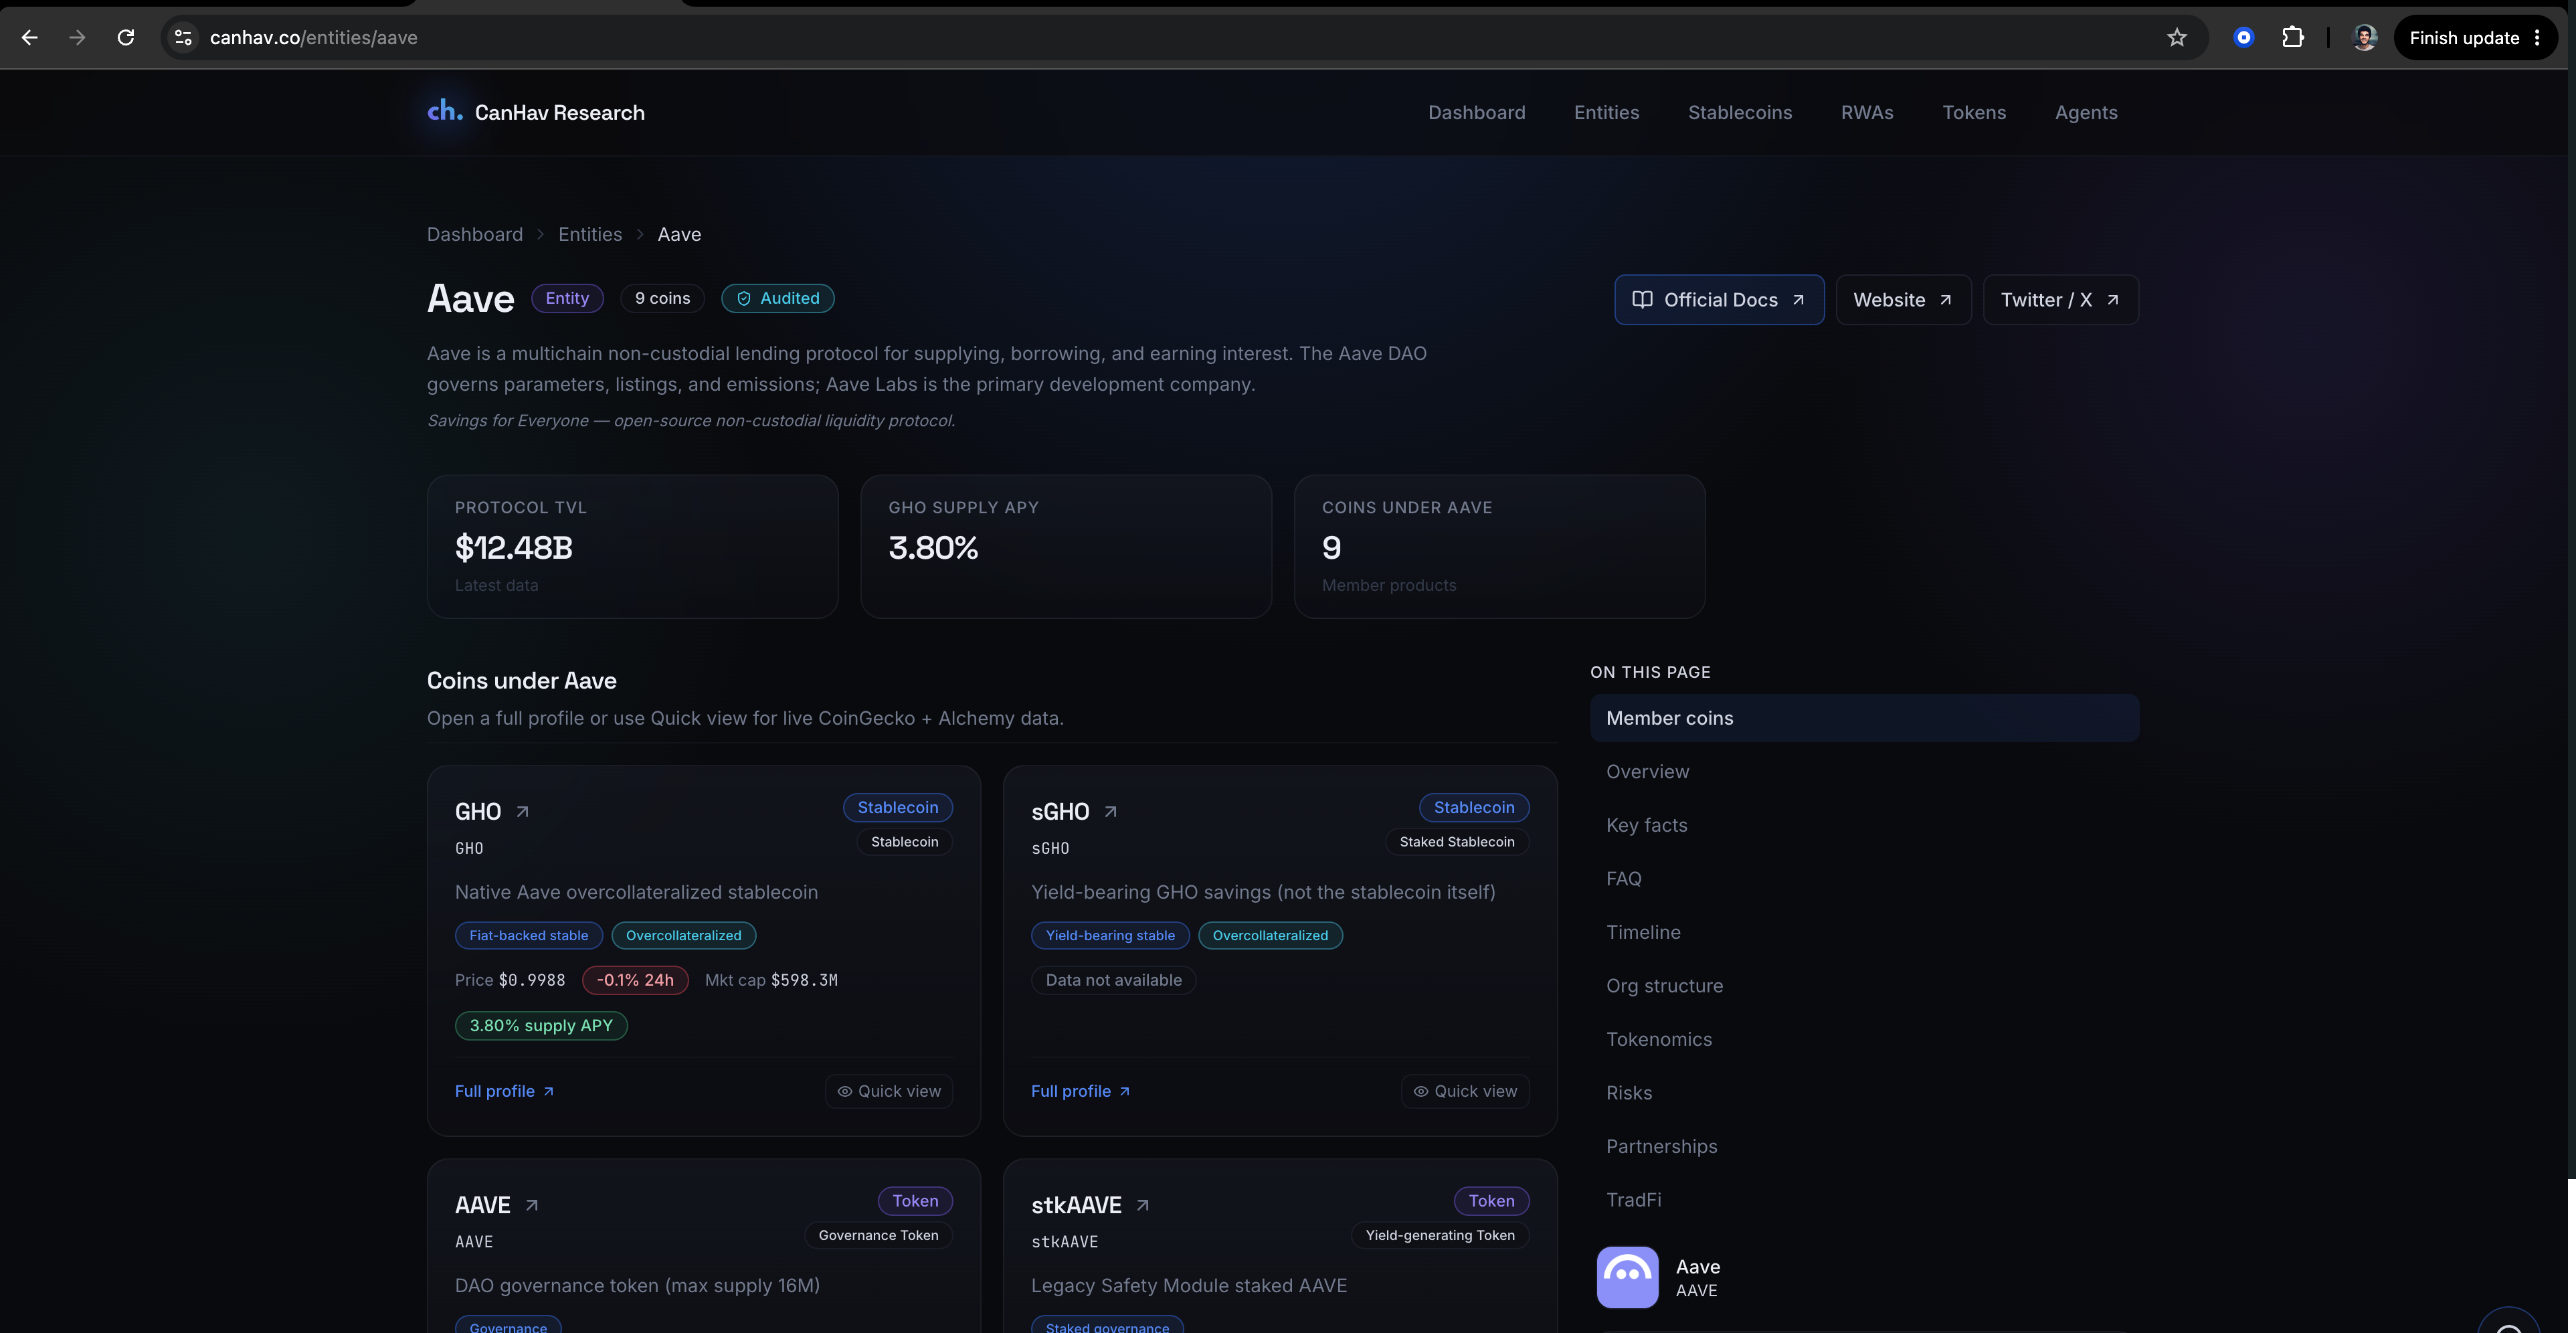Click the Staked Stablecoin label on sGHO
The width and height of the screenshot is (2576, 1333).
1457,842
